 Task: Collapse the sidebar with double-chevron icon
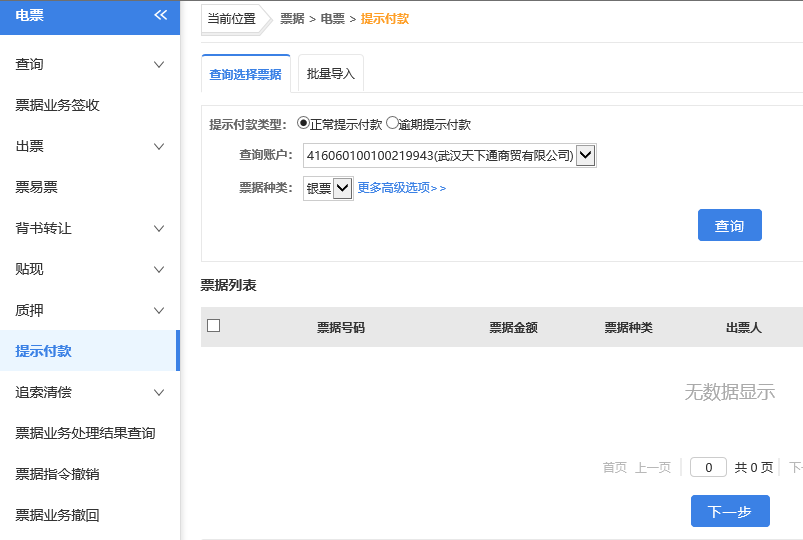click(160, 15)
